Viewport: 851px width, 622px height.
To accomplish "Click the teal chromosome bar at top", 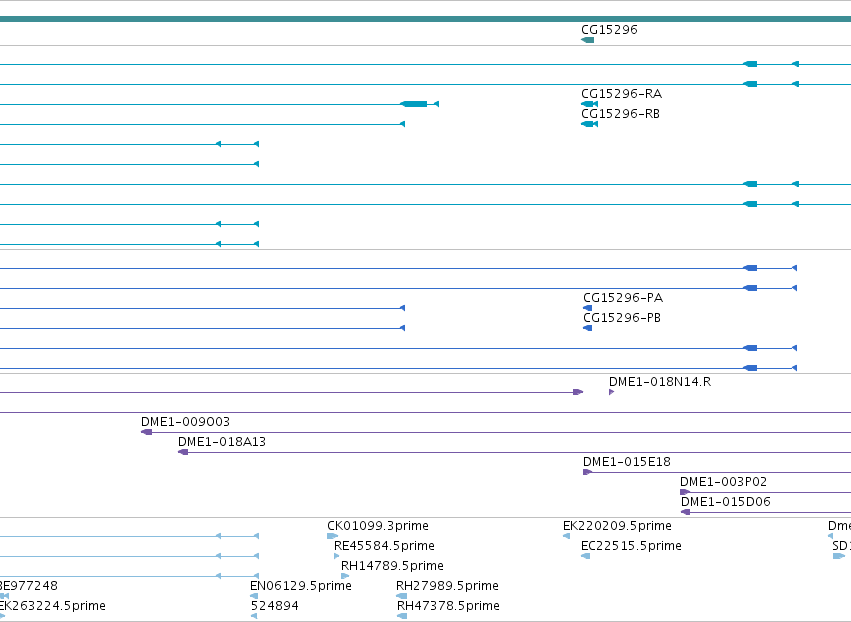I will tap(426, 20).
